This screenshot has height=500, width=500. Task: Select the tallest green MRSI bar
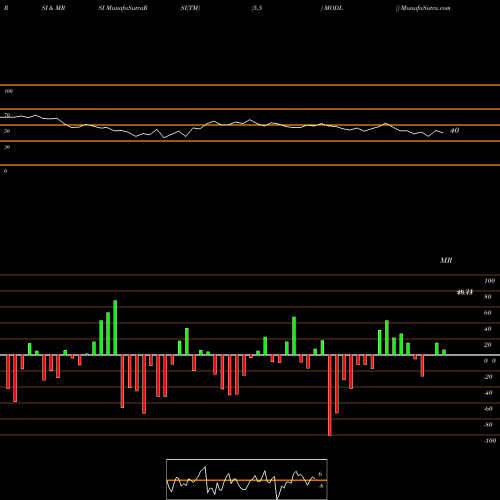pos(115,327)
